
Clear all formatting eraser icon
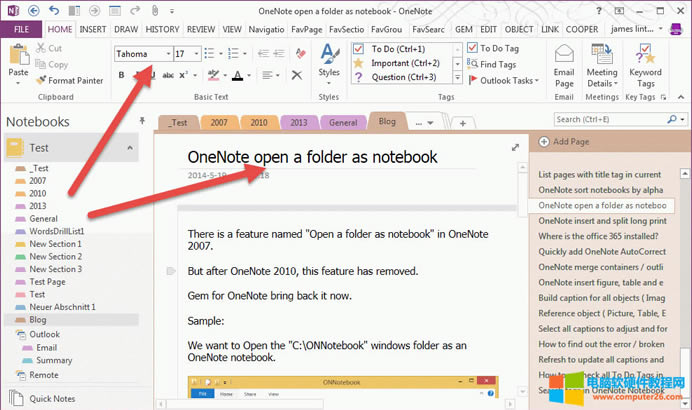coord(301,53)
